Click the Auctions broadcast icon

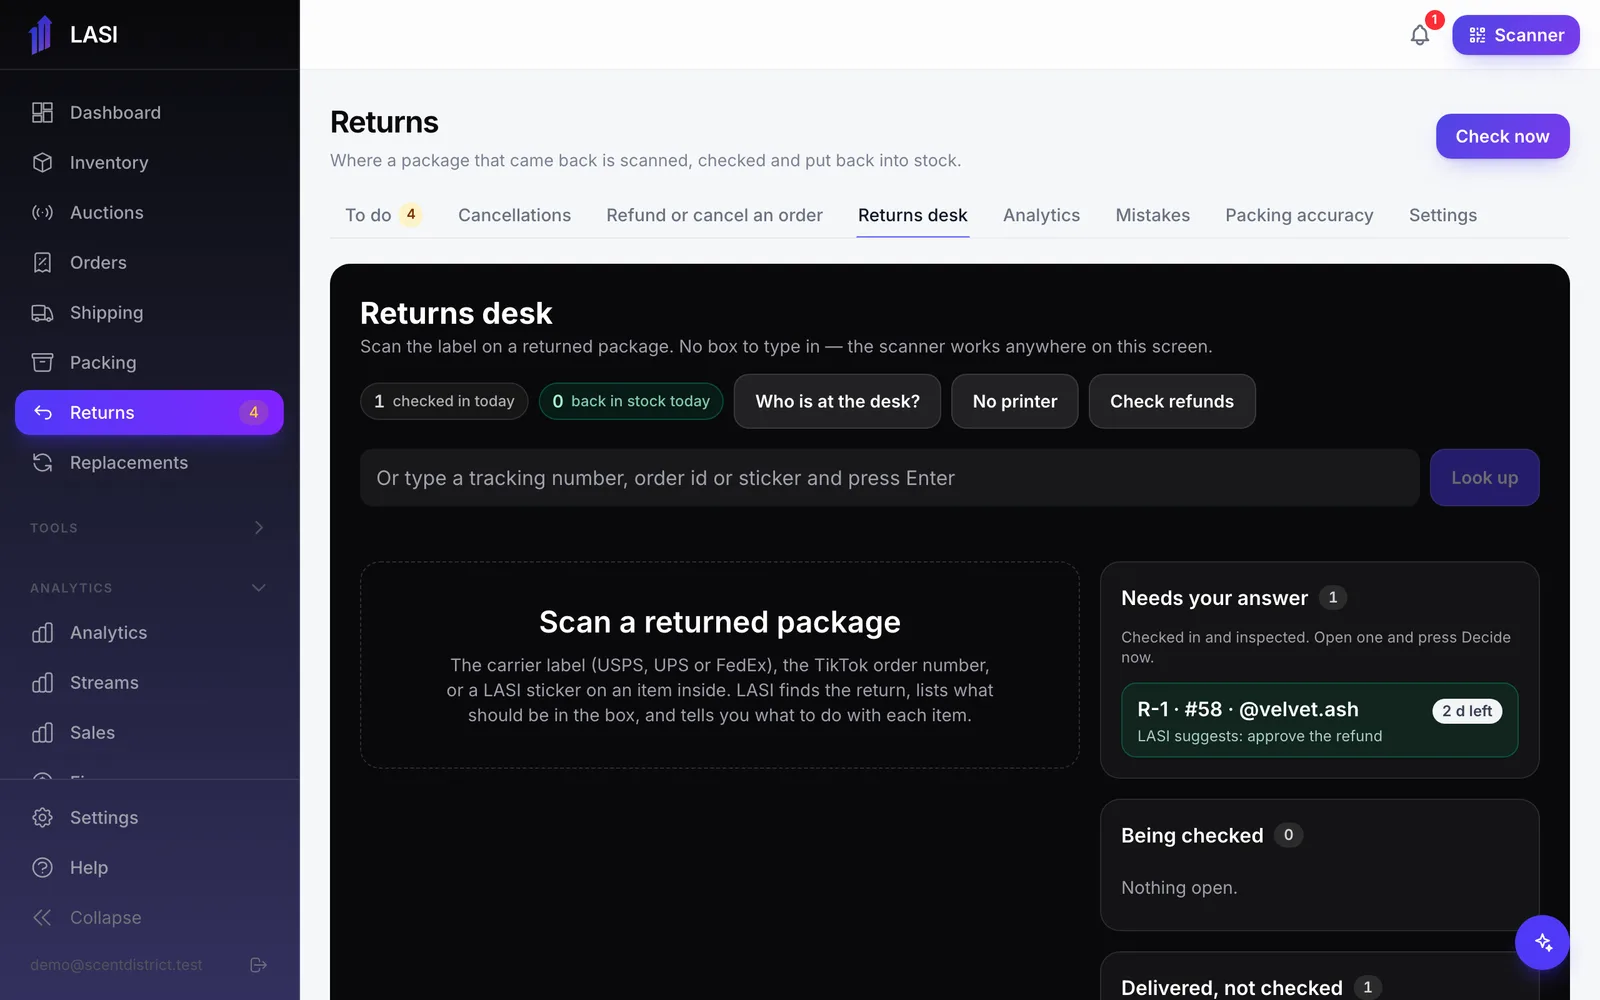point(42,213)
